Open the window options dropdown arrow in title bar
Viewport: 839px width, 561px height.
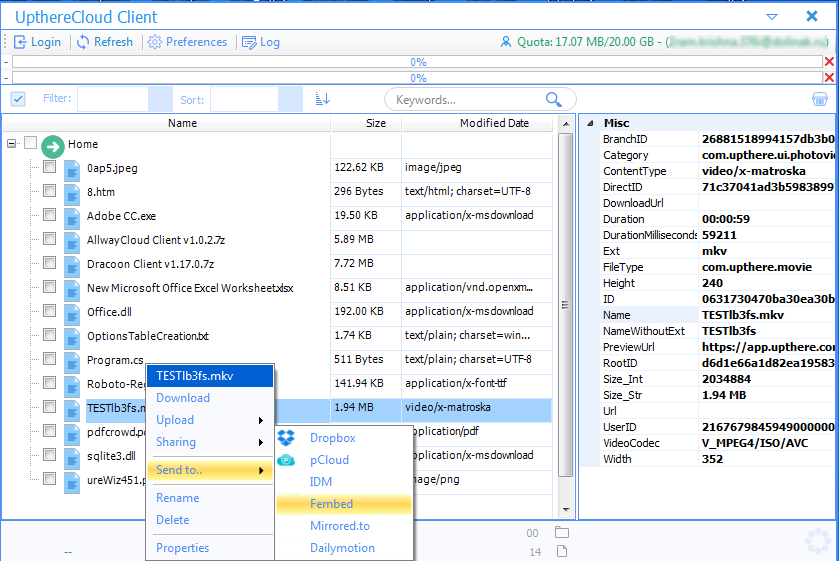(772, 17)
